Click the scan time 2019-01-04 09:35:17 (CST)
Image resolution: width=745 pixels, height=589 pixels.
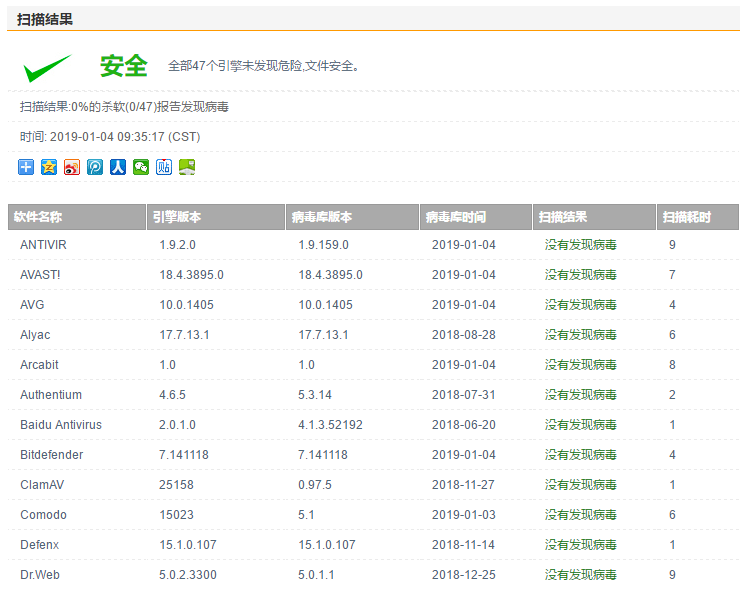tap(125, 137)
